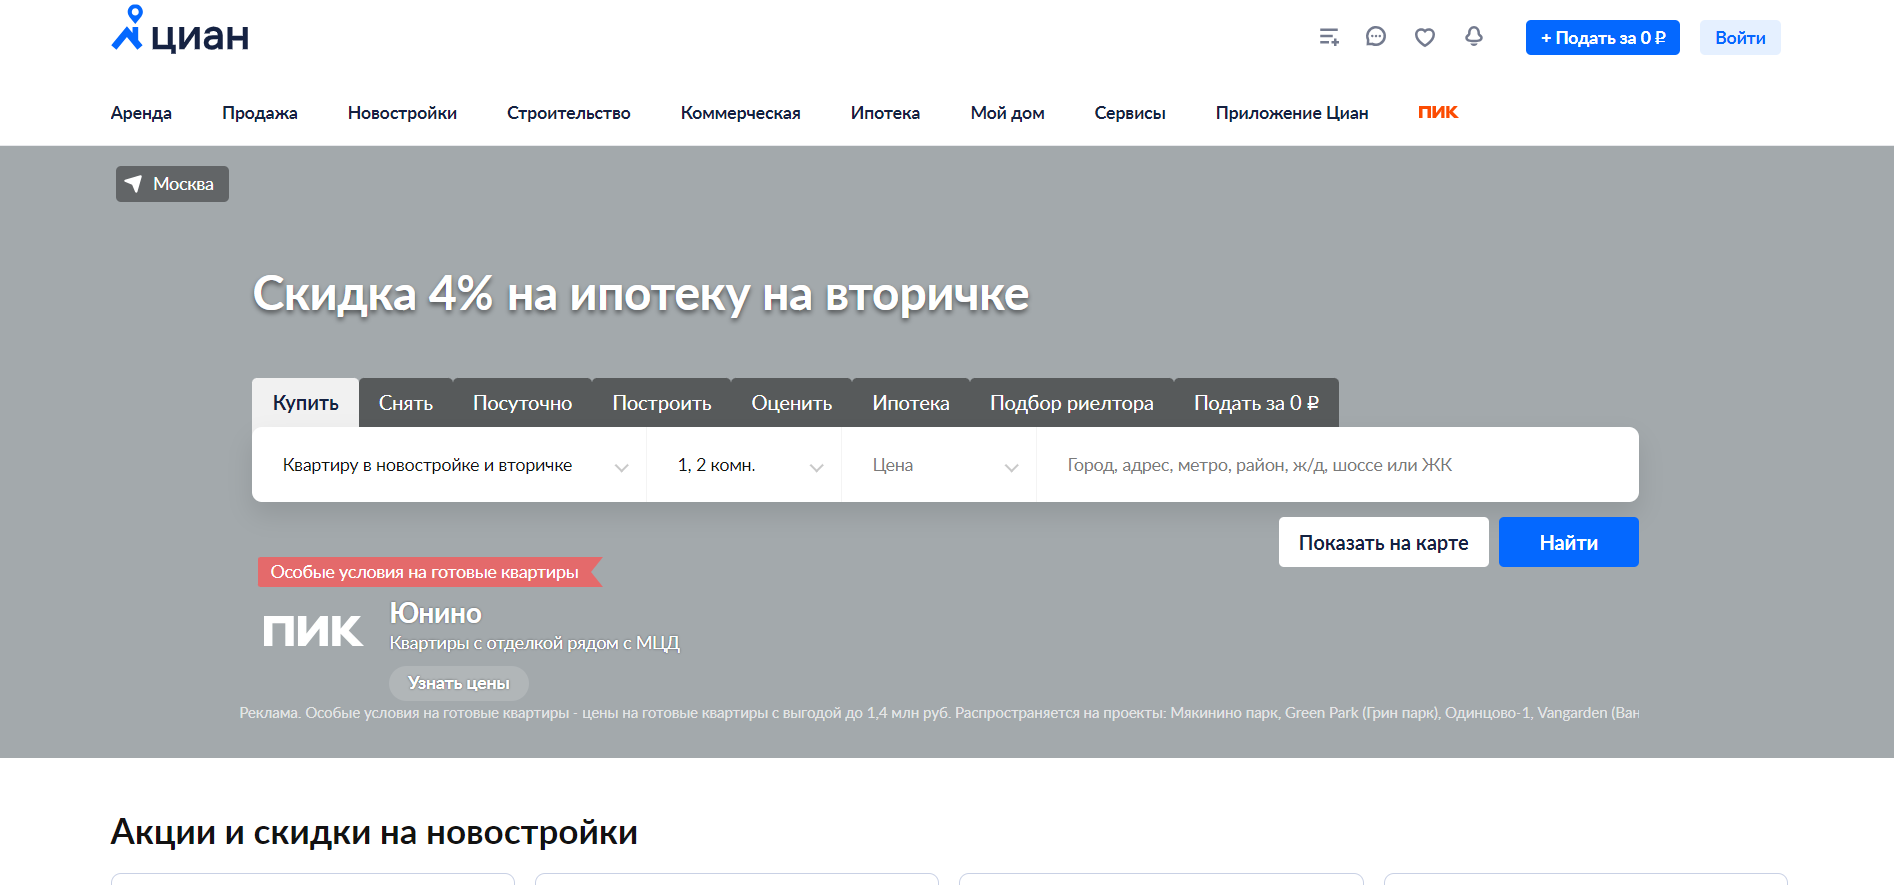
Task: Go to Коммерческая menu section
Action: 740,113
